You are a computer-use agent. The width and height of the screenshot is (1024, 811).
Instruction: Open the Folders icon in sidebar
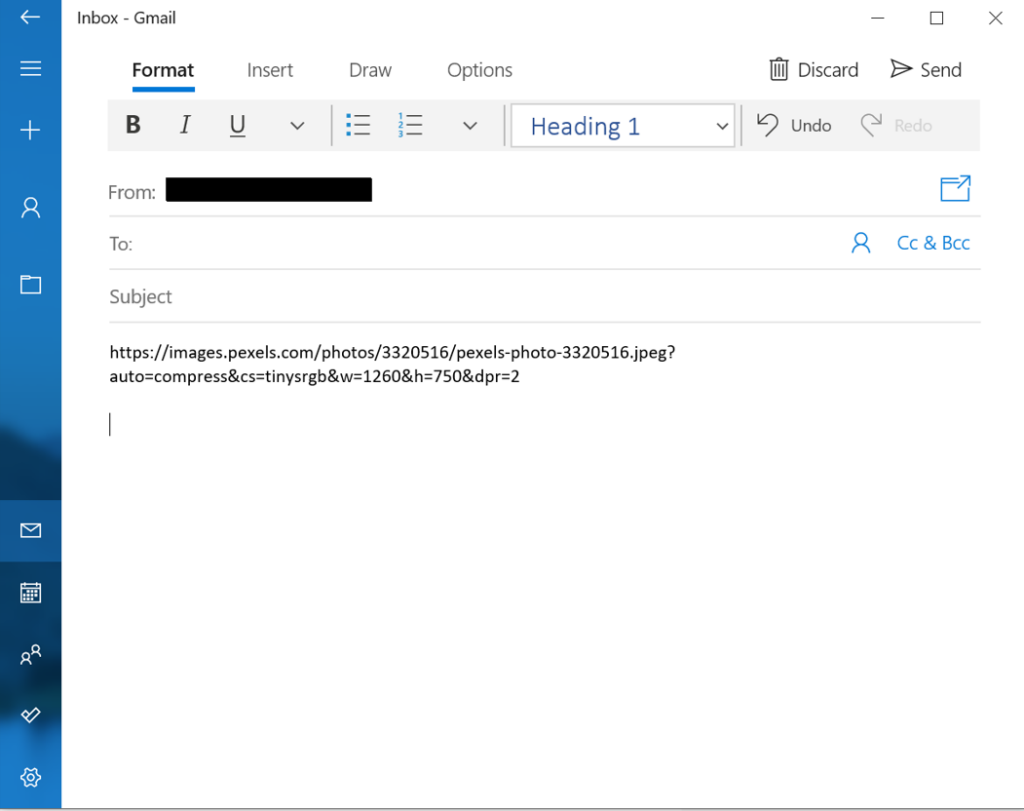click(x=30, y=285)
